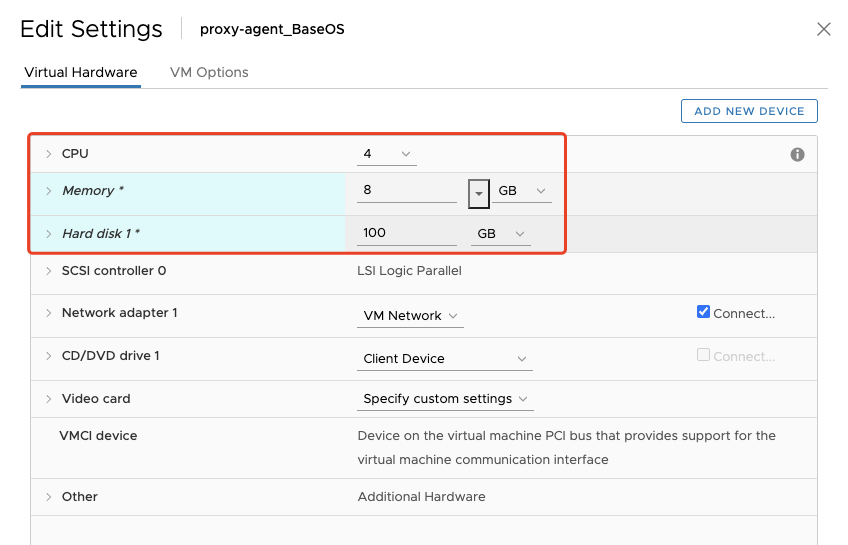Open the VM Network dropdown
Image resolution: width=848 pixels, height=545 pixels.
[x=411, y=316]
